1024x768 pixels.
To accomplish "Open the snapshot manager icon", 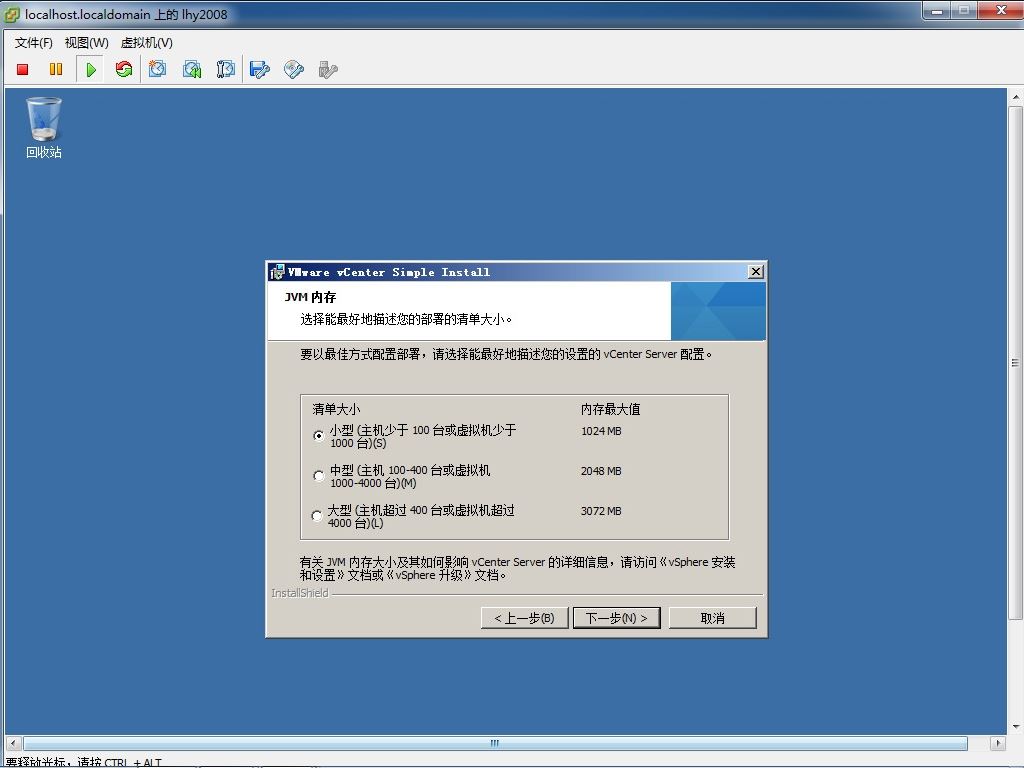I will click(x=225, y=69).
